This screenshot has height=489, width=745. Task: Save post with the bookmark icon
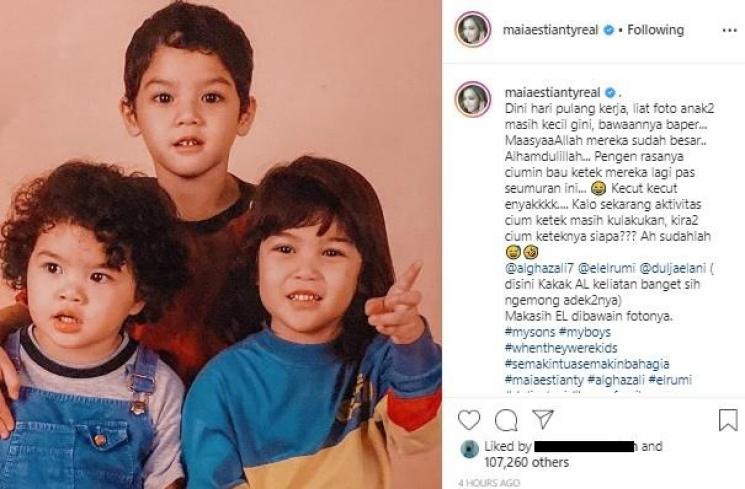click(727, 420)
